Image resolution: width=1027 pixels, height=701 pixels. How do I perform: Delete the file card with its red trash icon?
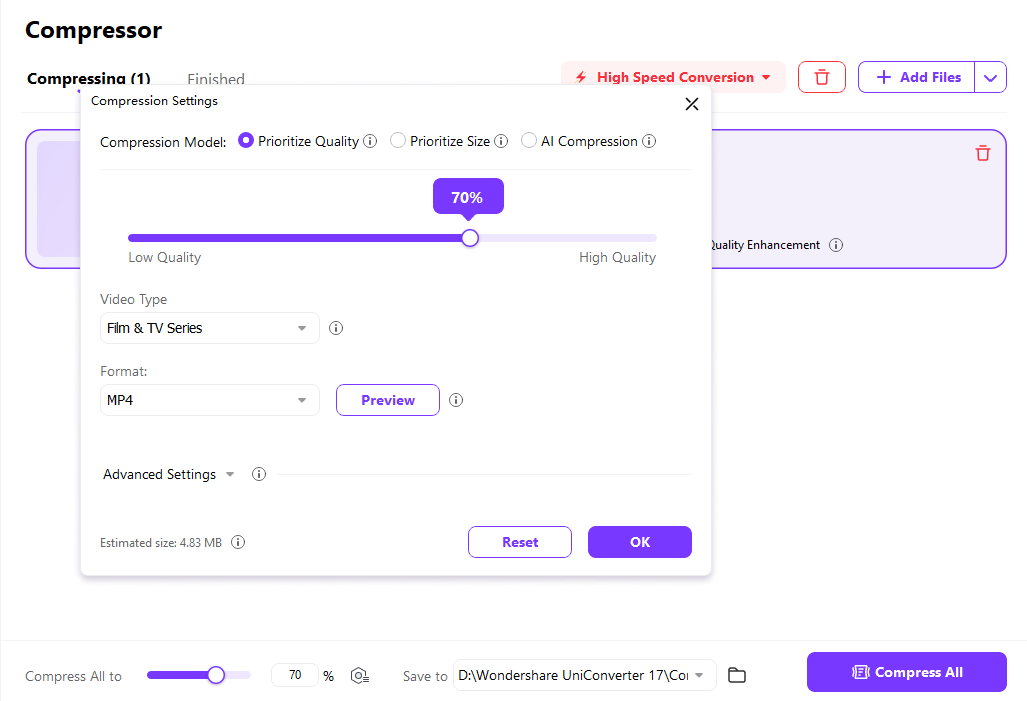pyautogui.click(x=982, y=153)
